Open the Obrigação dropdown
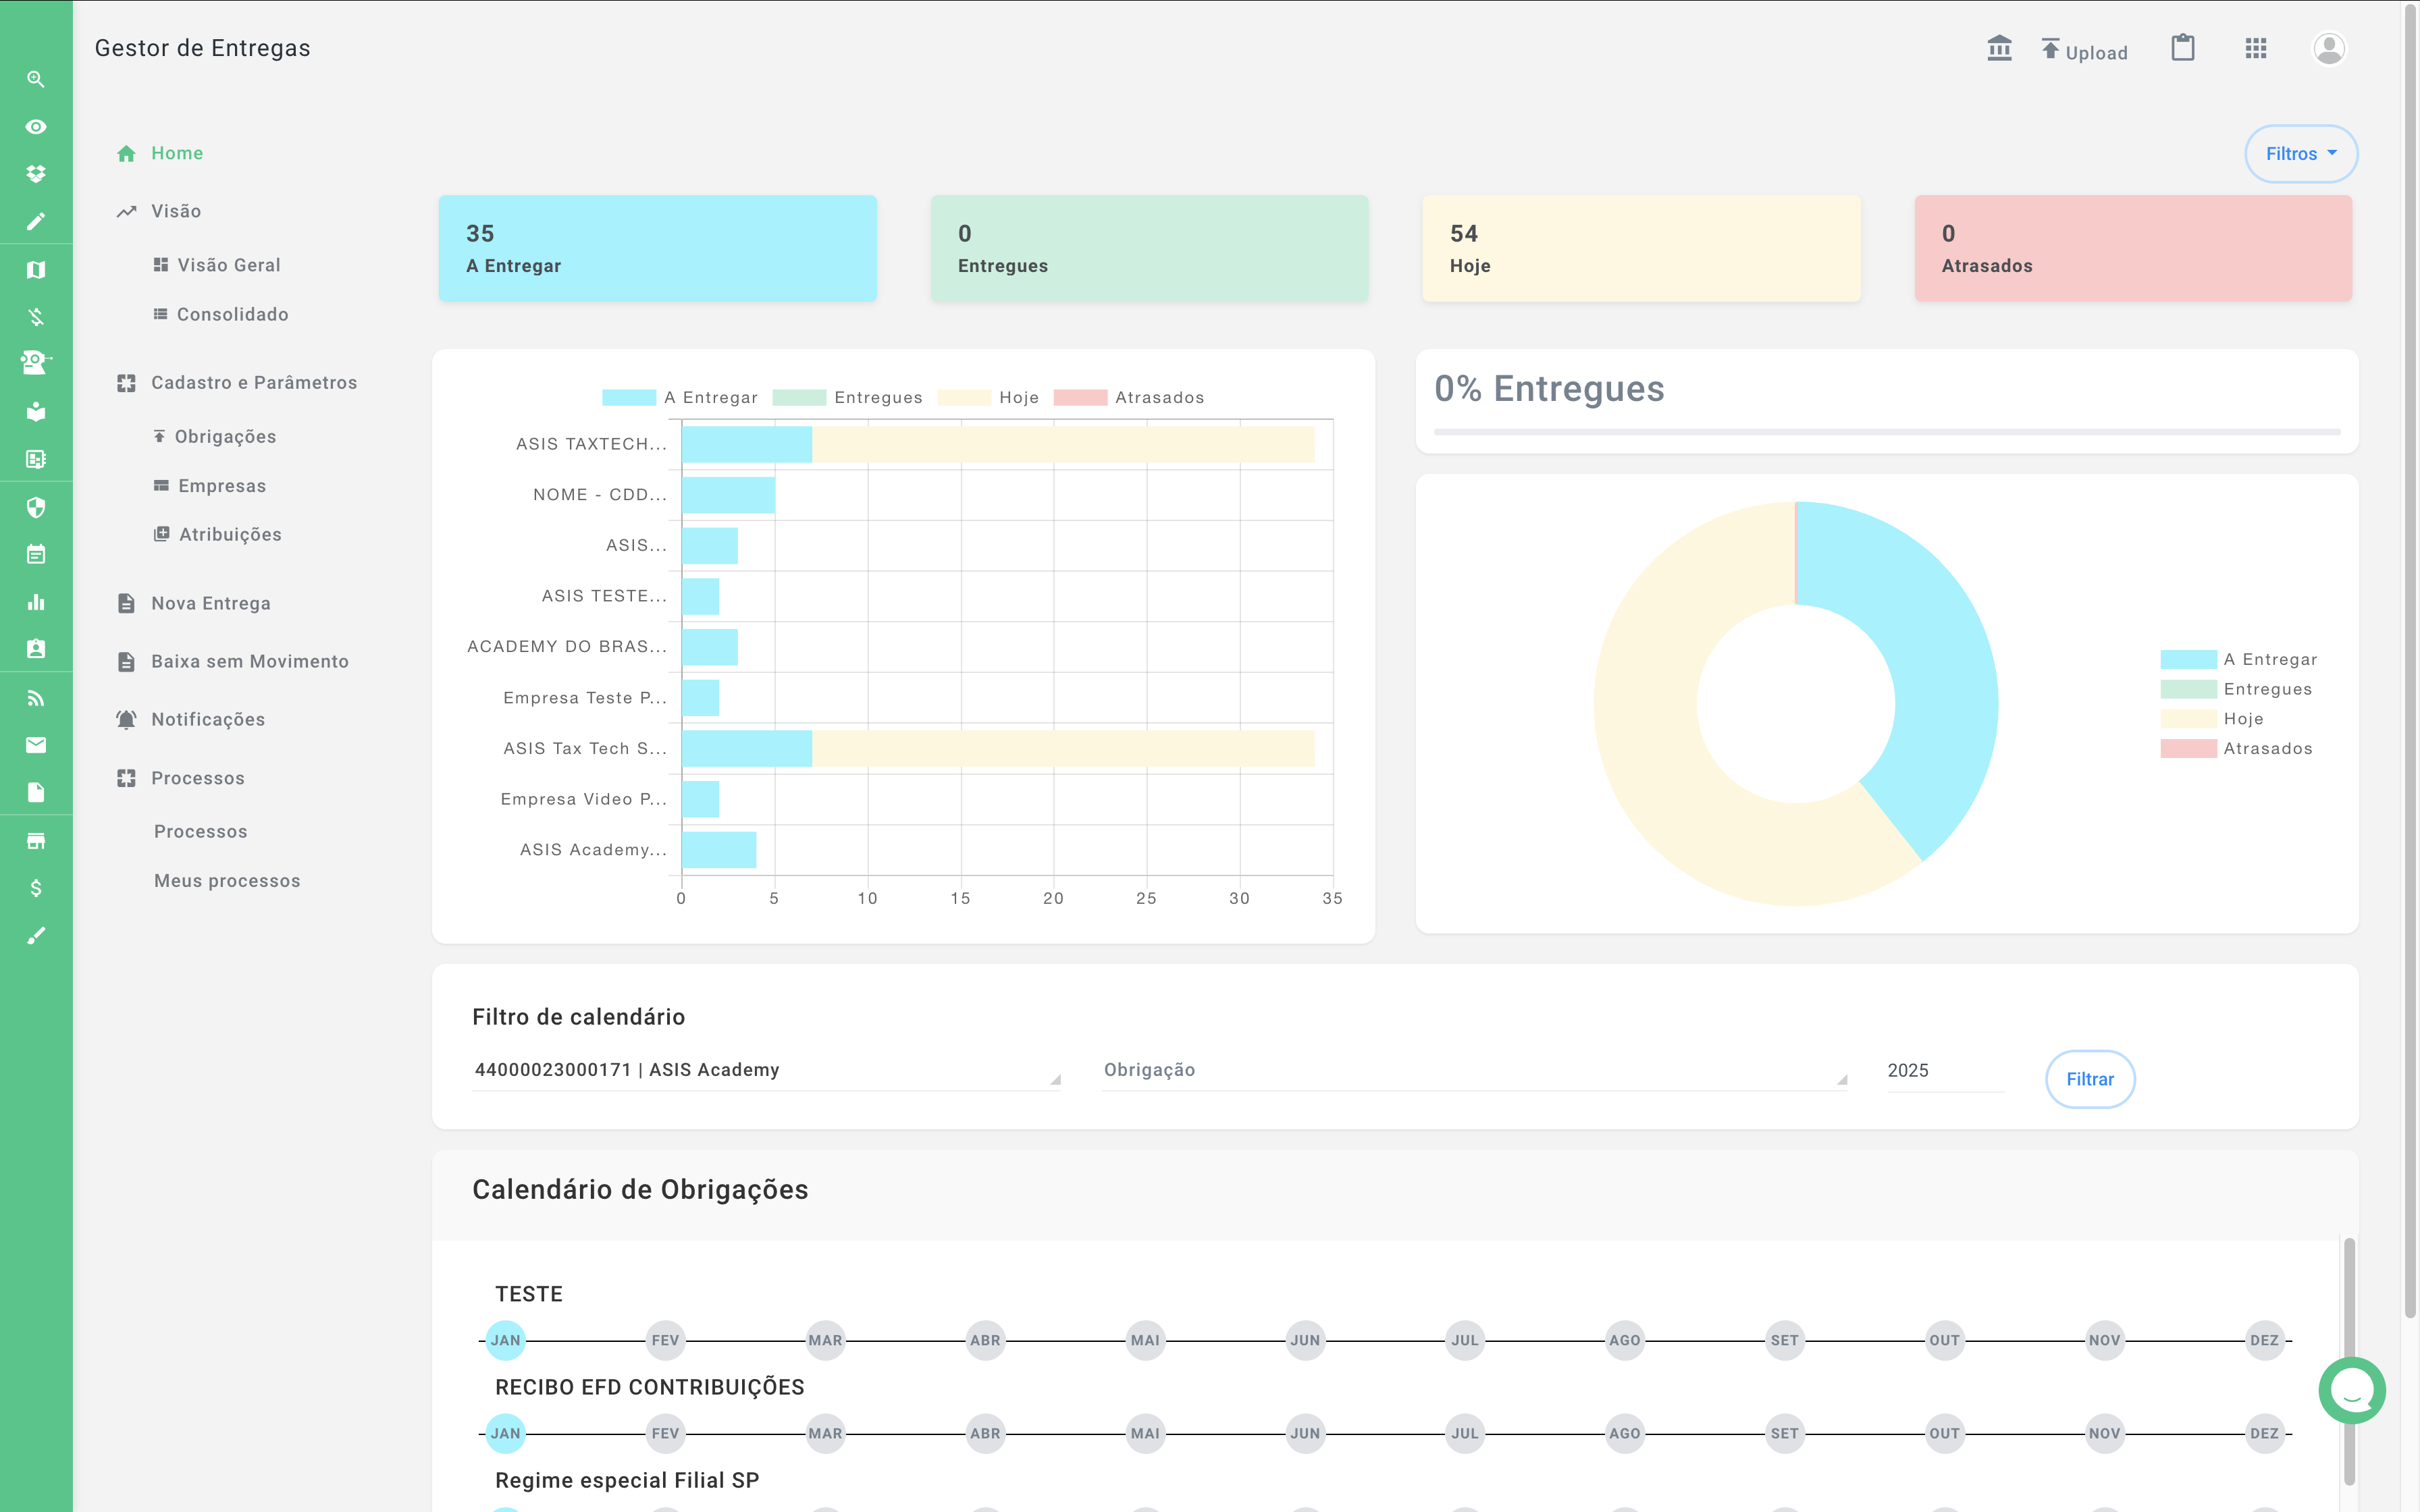 [1474, 1070]
